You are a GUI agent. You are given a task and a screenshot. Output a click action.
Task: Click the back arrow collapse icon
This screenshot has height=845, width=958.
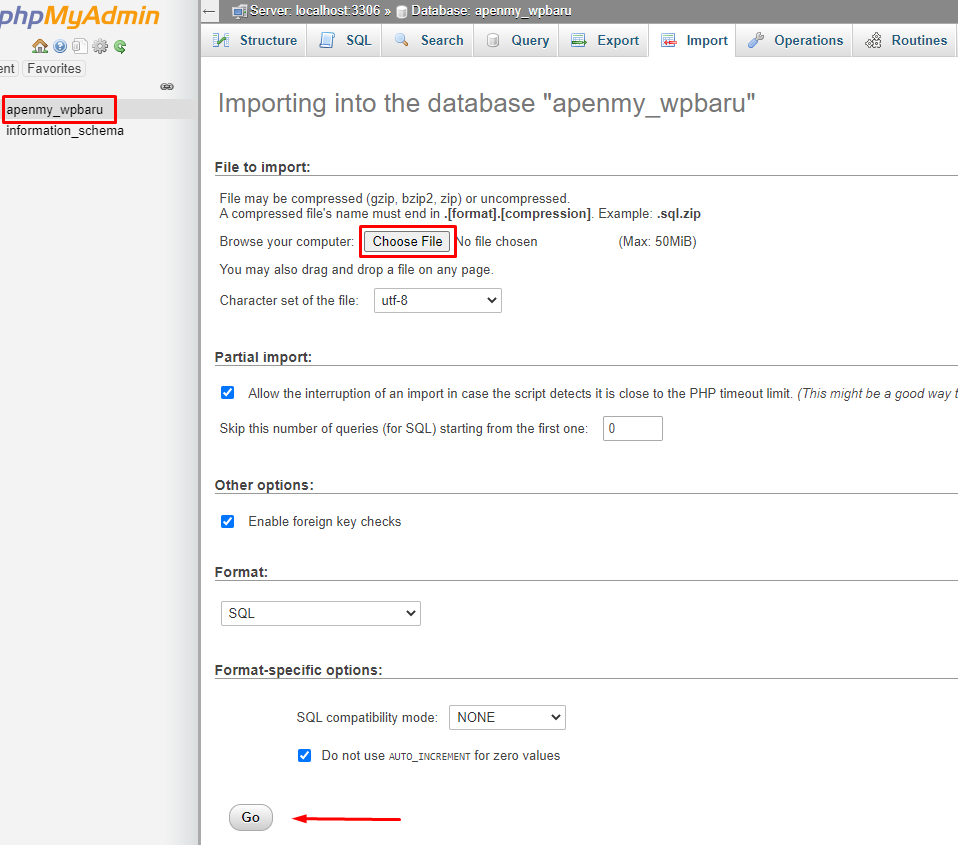(x=209, y=11)
